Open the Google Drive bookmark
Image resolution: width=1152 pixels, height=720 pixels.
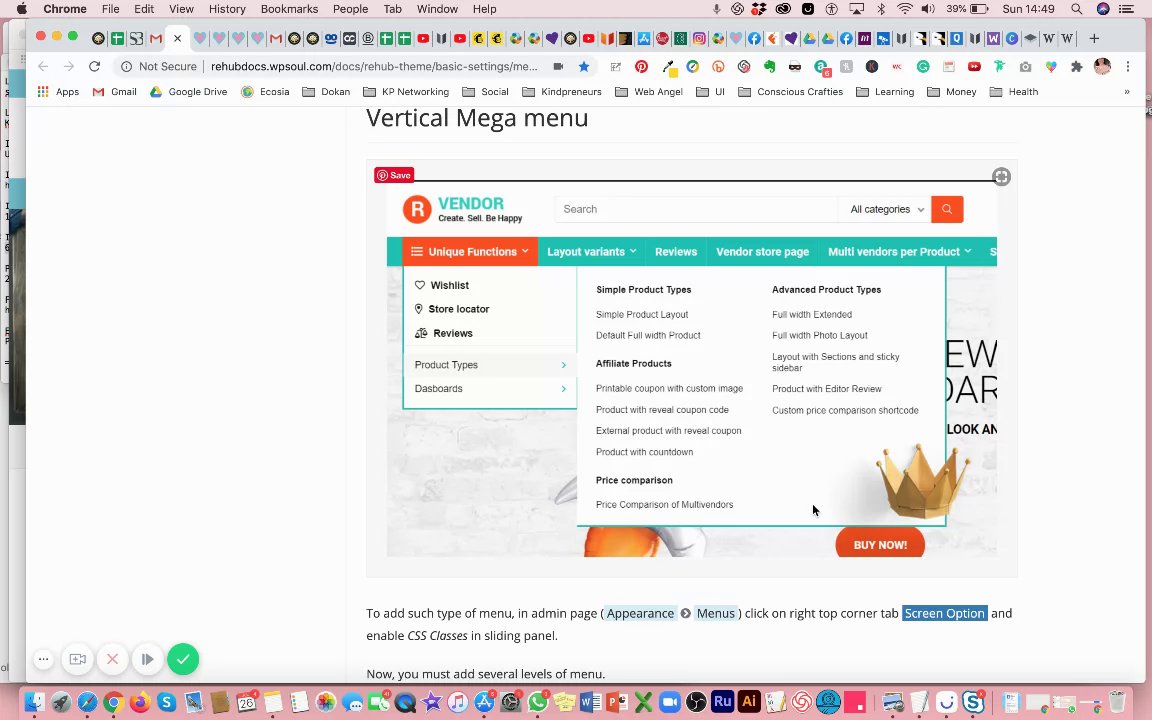tap(189, 92)
